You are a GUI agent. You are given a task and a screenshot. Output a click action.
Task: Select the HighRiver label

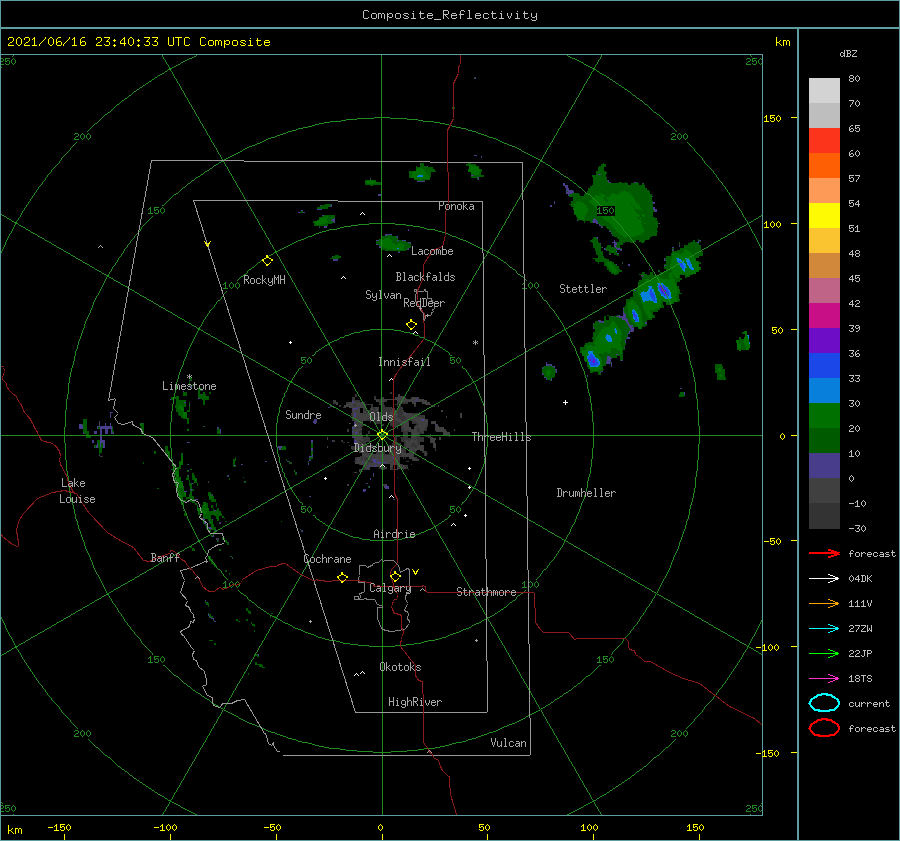415,702
